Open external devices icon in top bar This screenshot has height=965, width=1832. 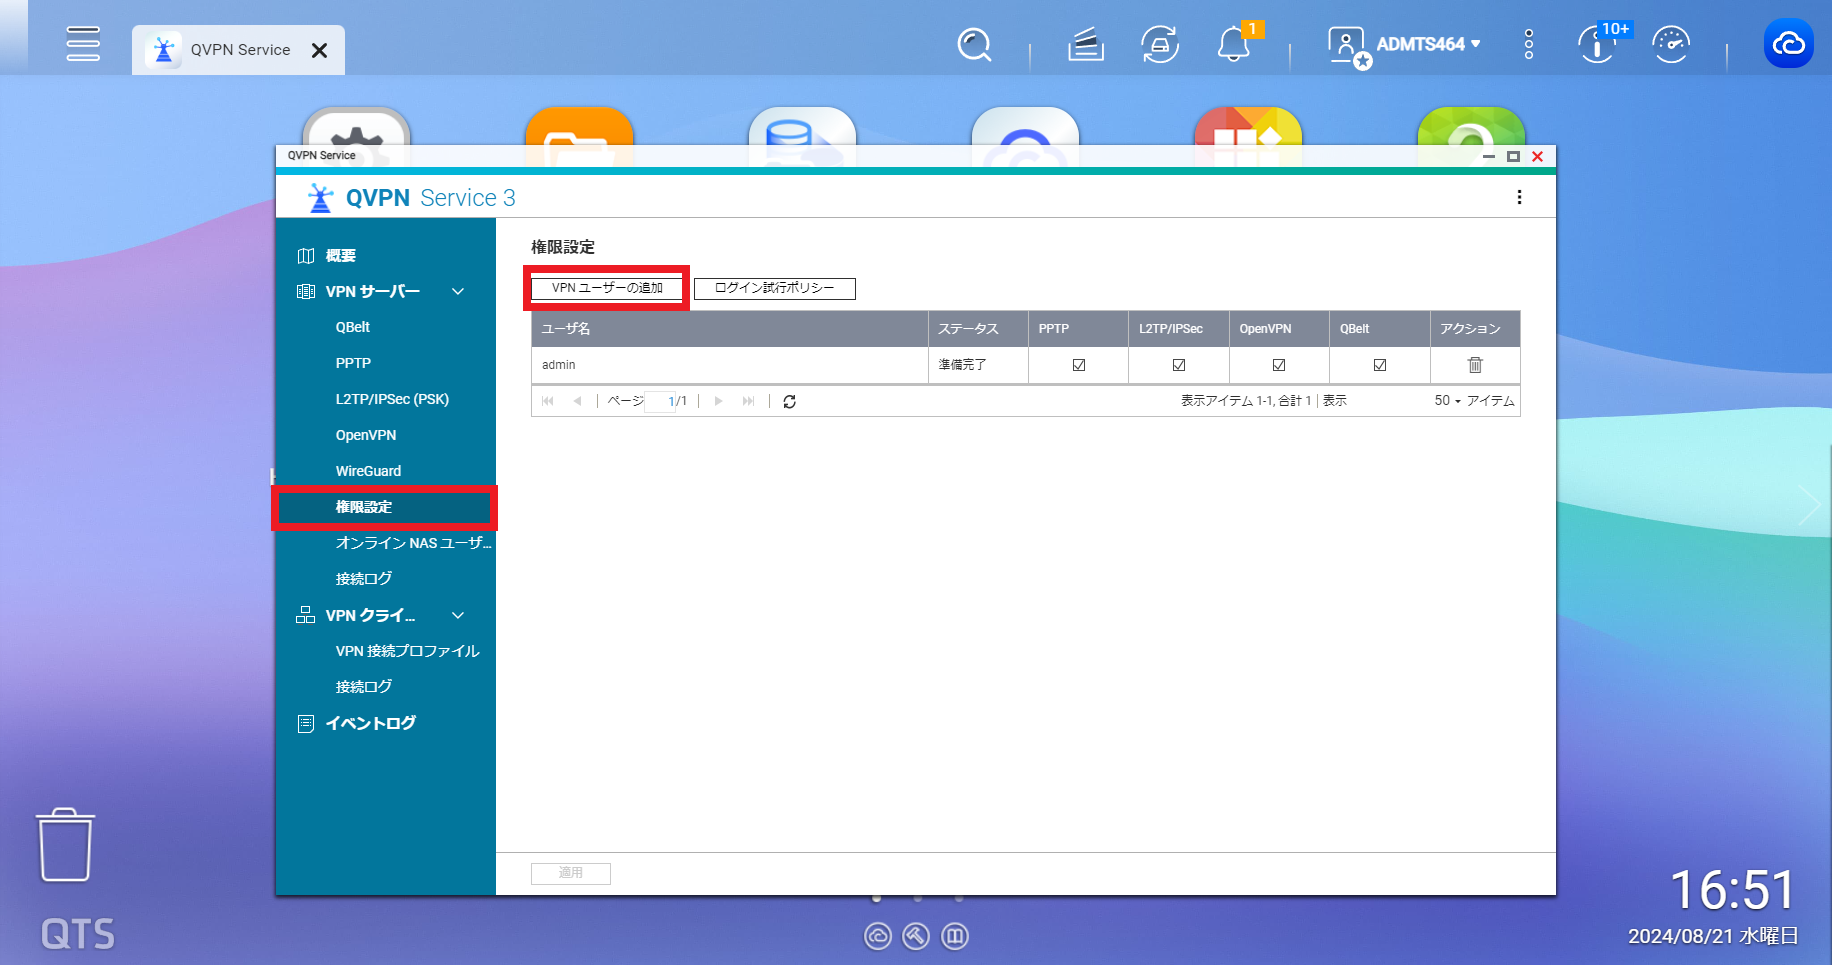1160,44
